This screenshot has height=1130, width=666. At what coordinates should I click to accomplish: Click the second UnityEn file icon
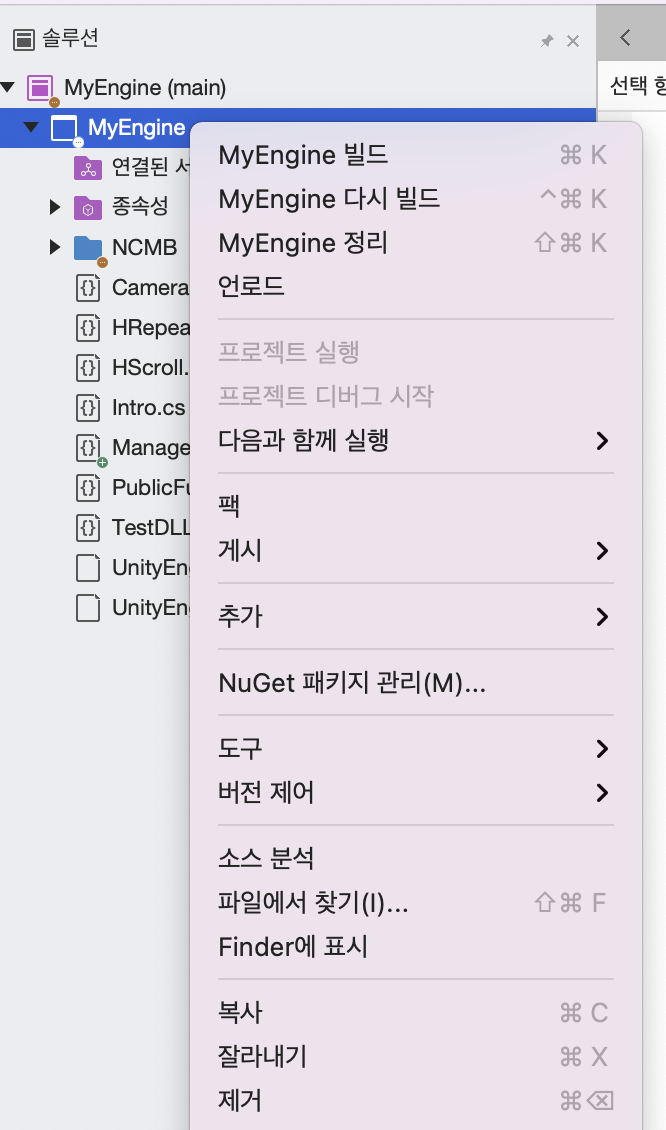point(88,608)
